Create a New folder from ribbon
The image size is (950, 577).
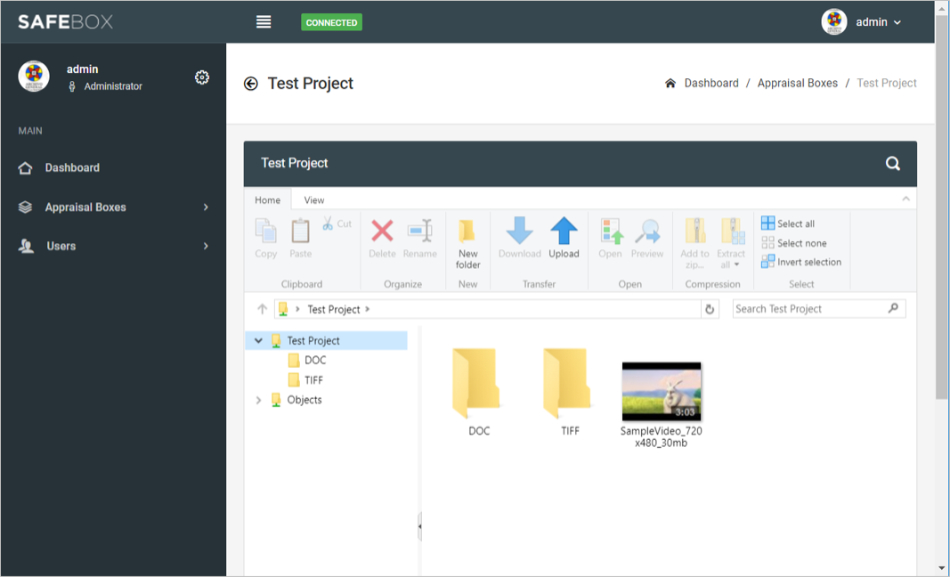pos(468,244)
